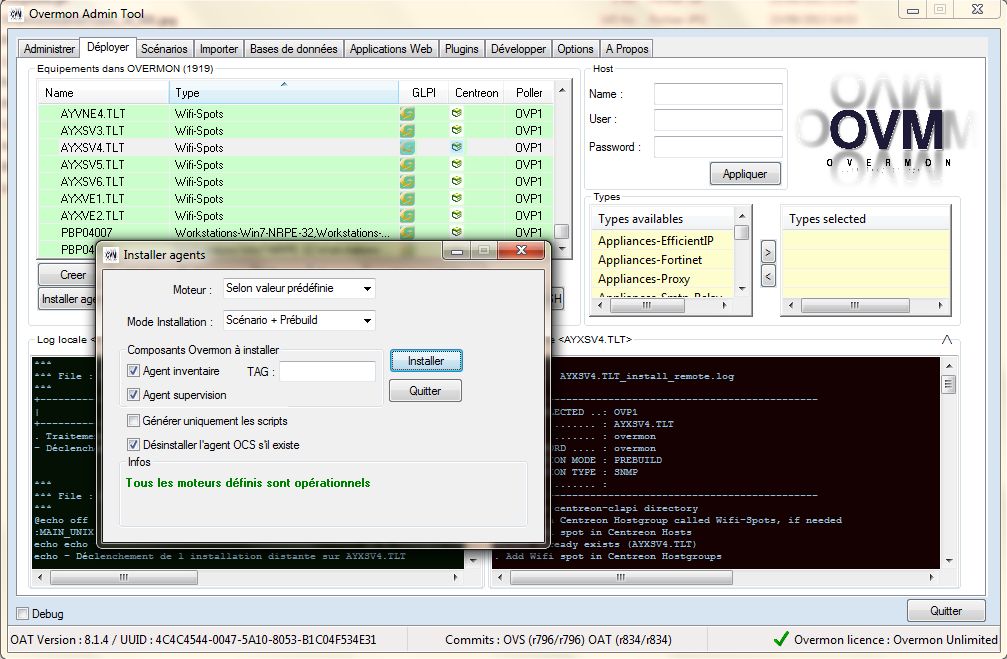1007x659 pixels.
Task: Open the Options tab
Action: coord(575,49)
